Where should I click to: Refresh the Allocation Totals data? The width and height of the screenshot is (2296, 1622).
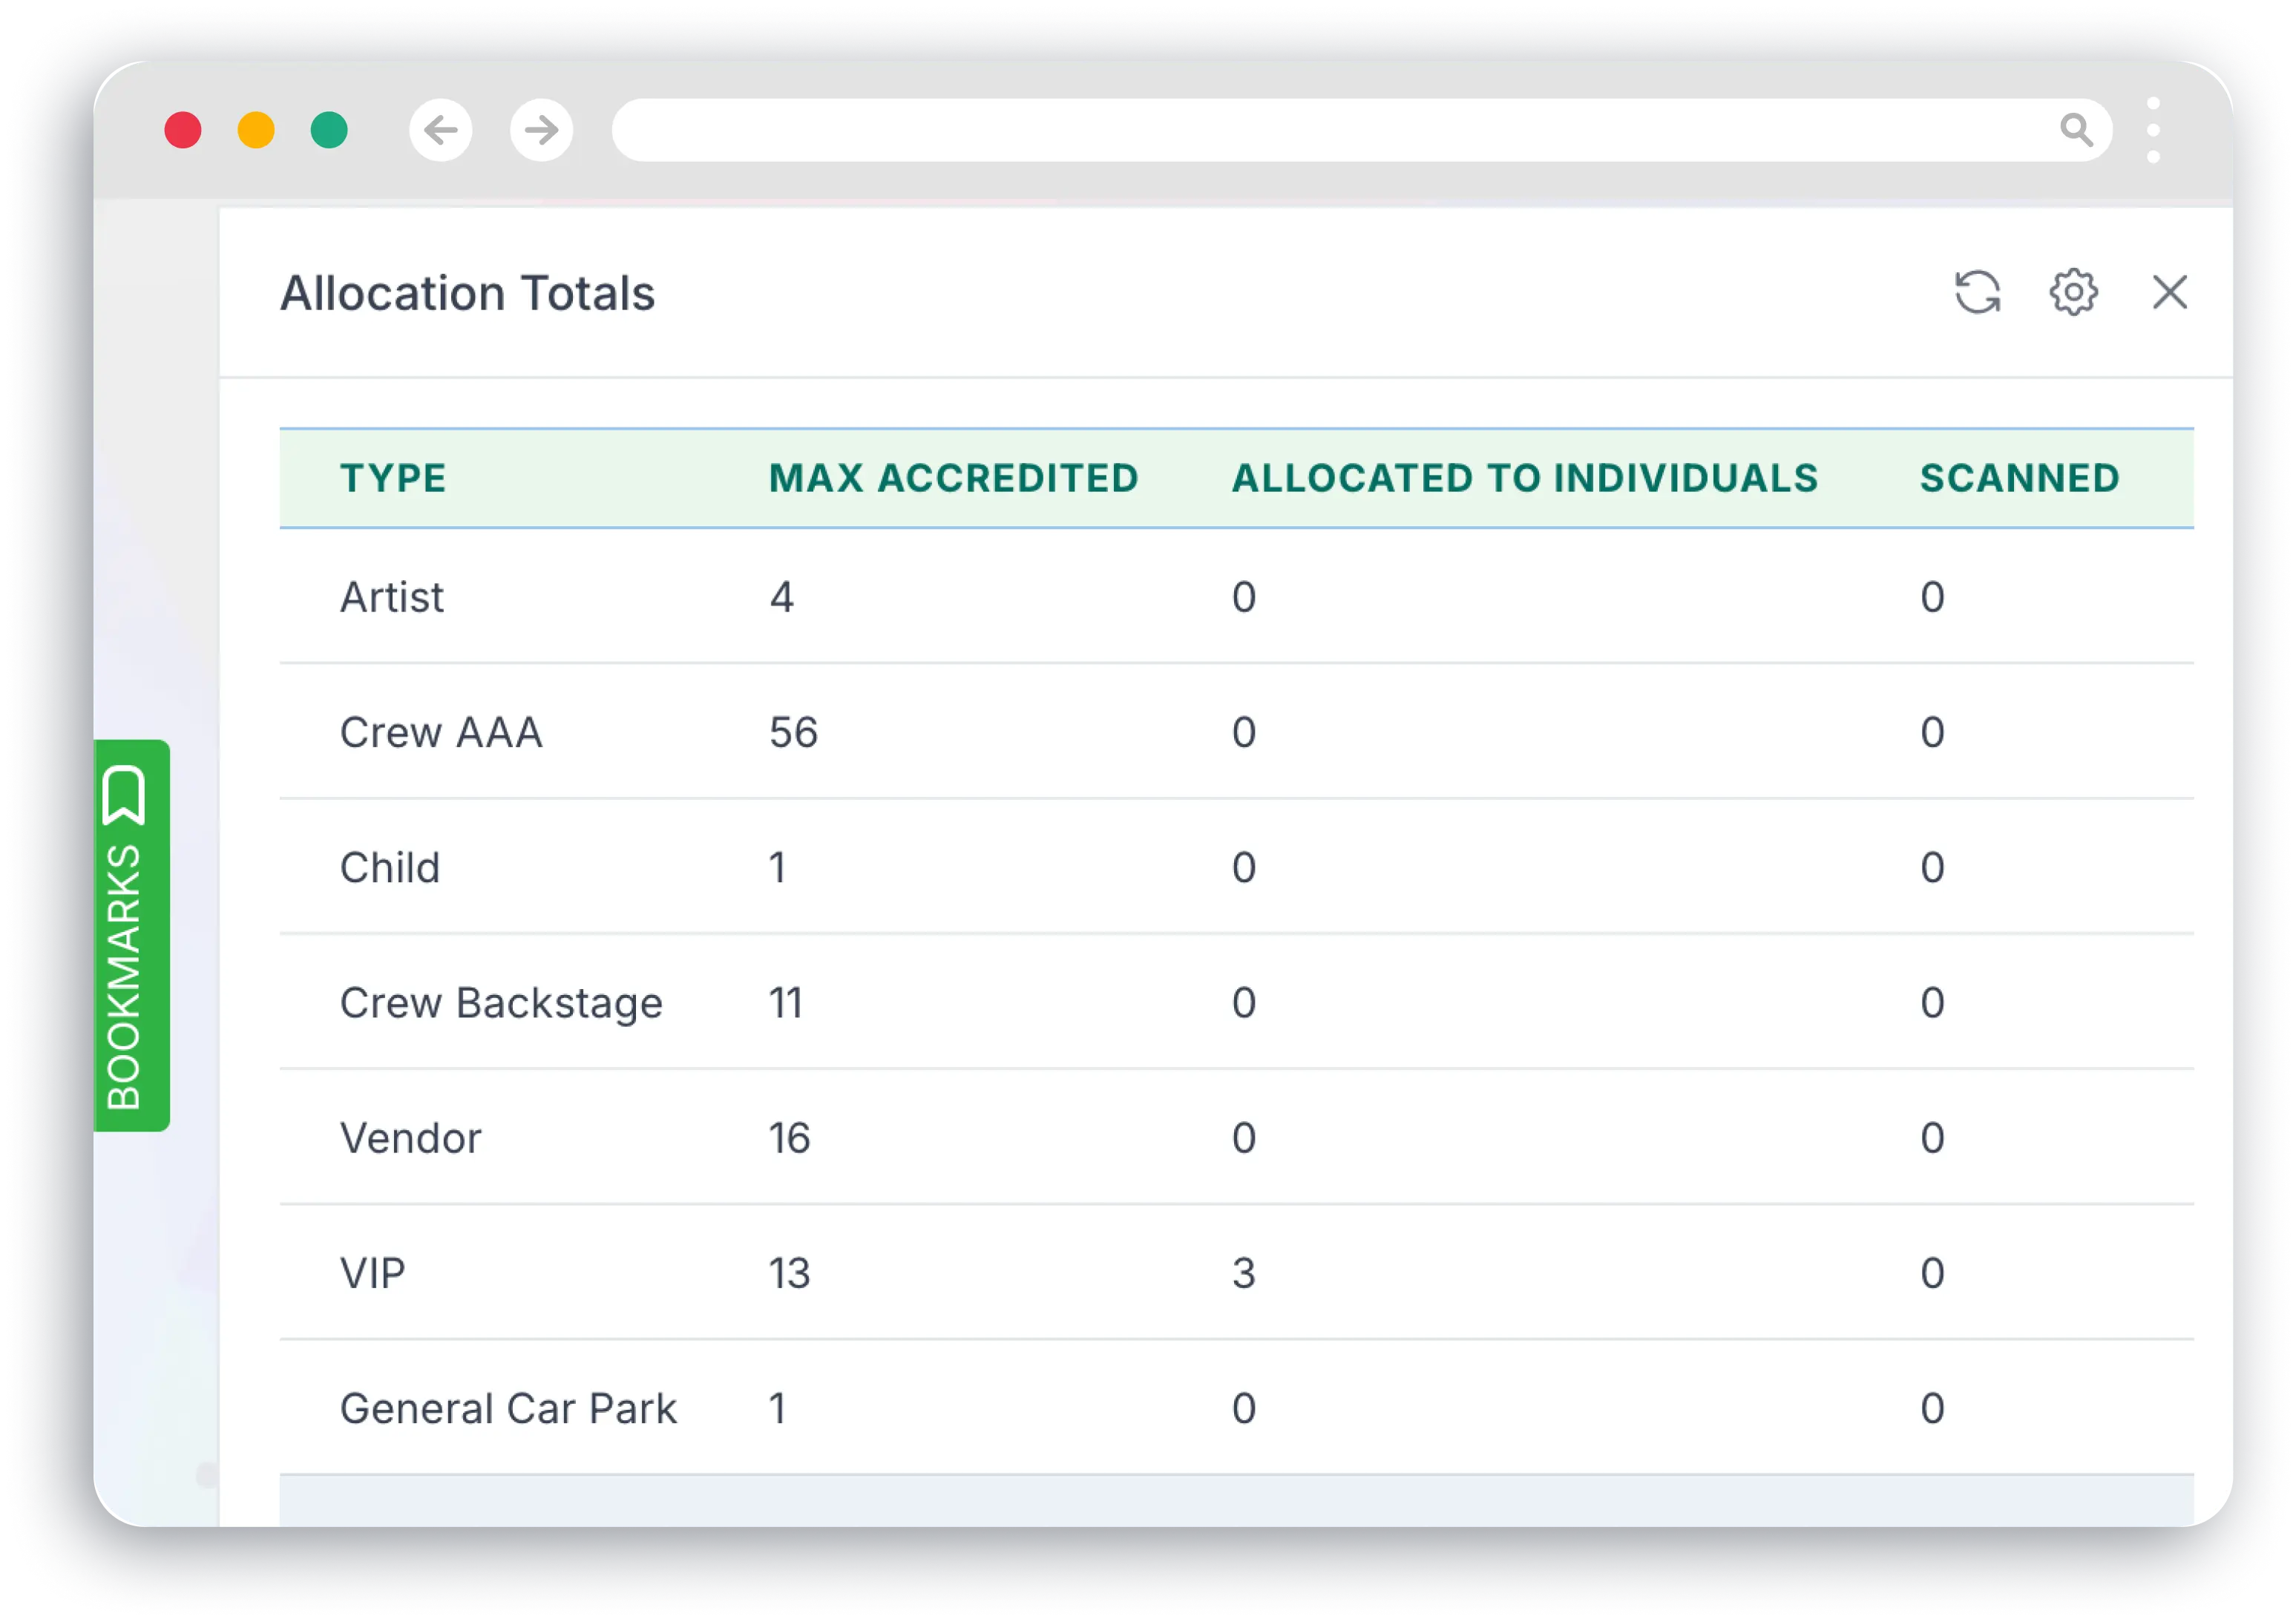tap(1978, 293)
